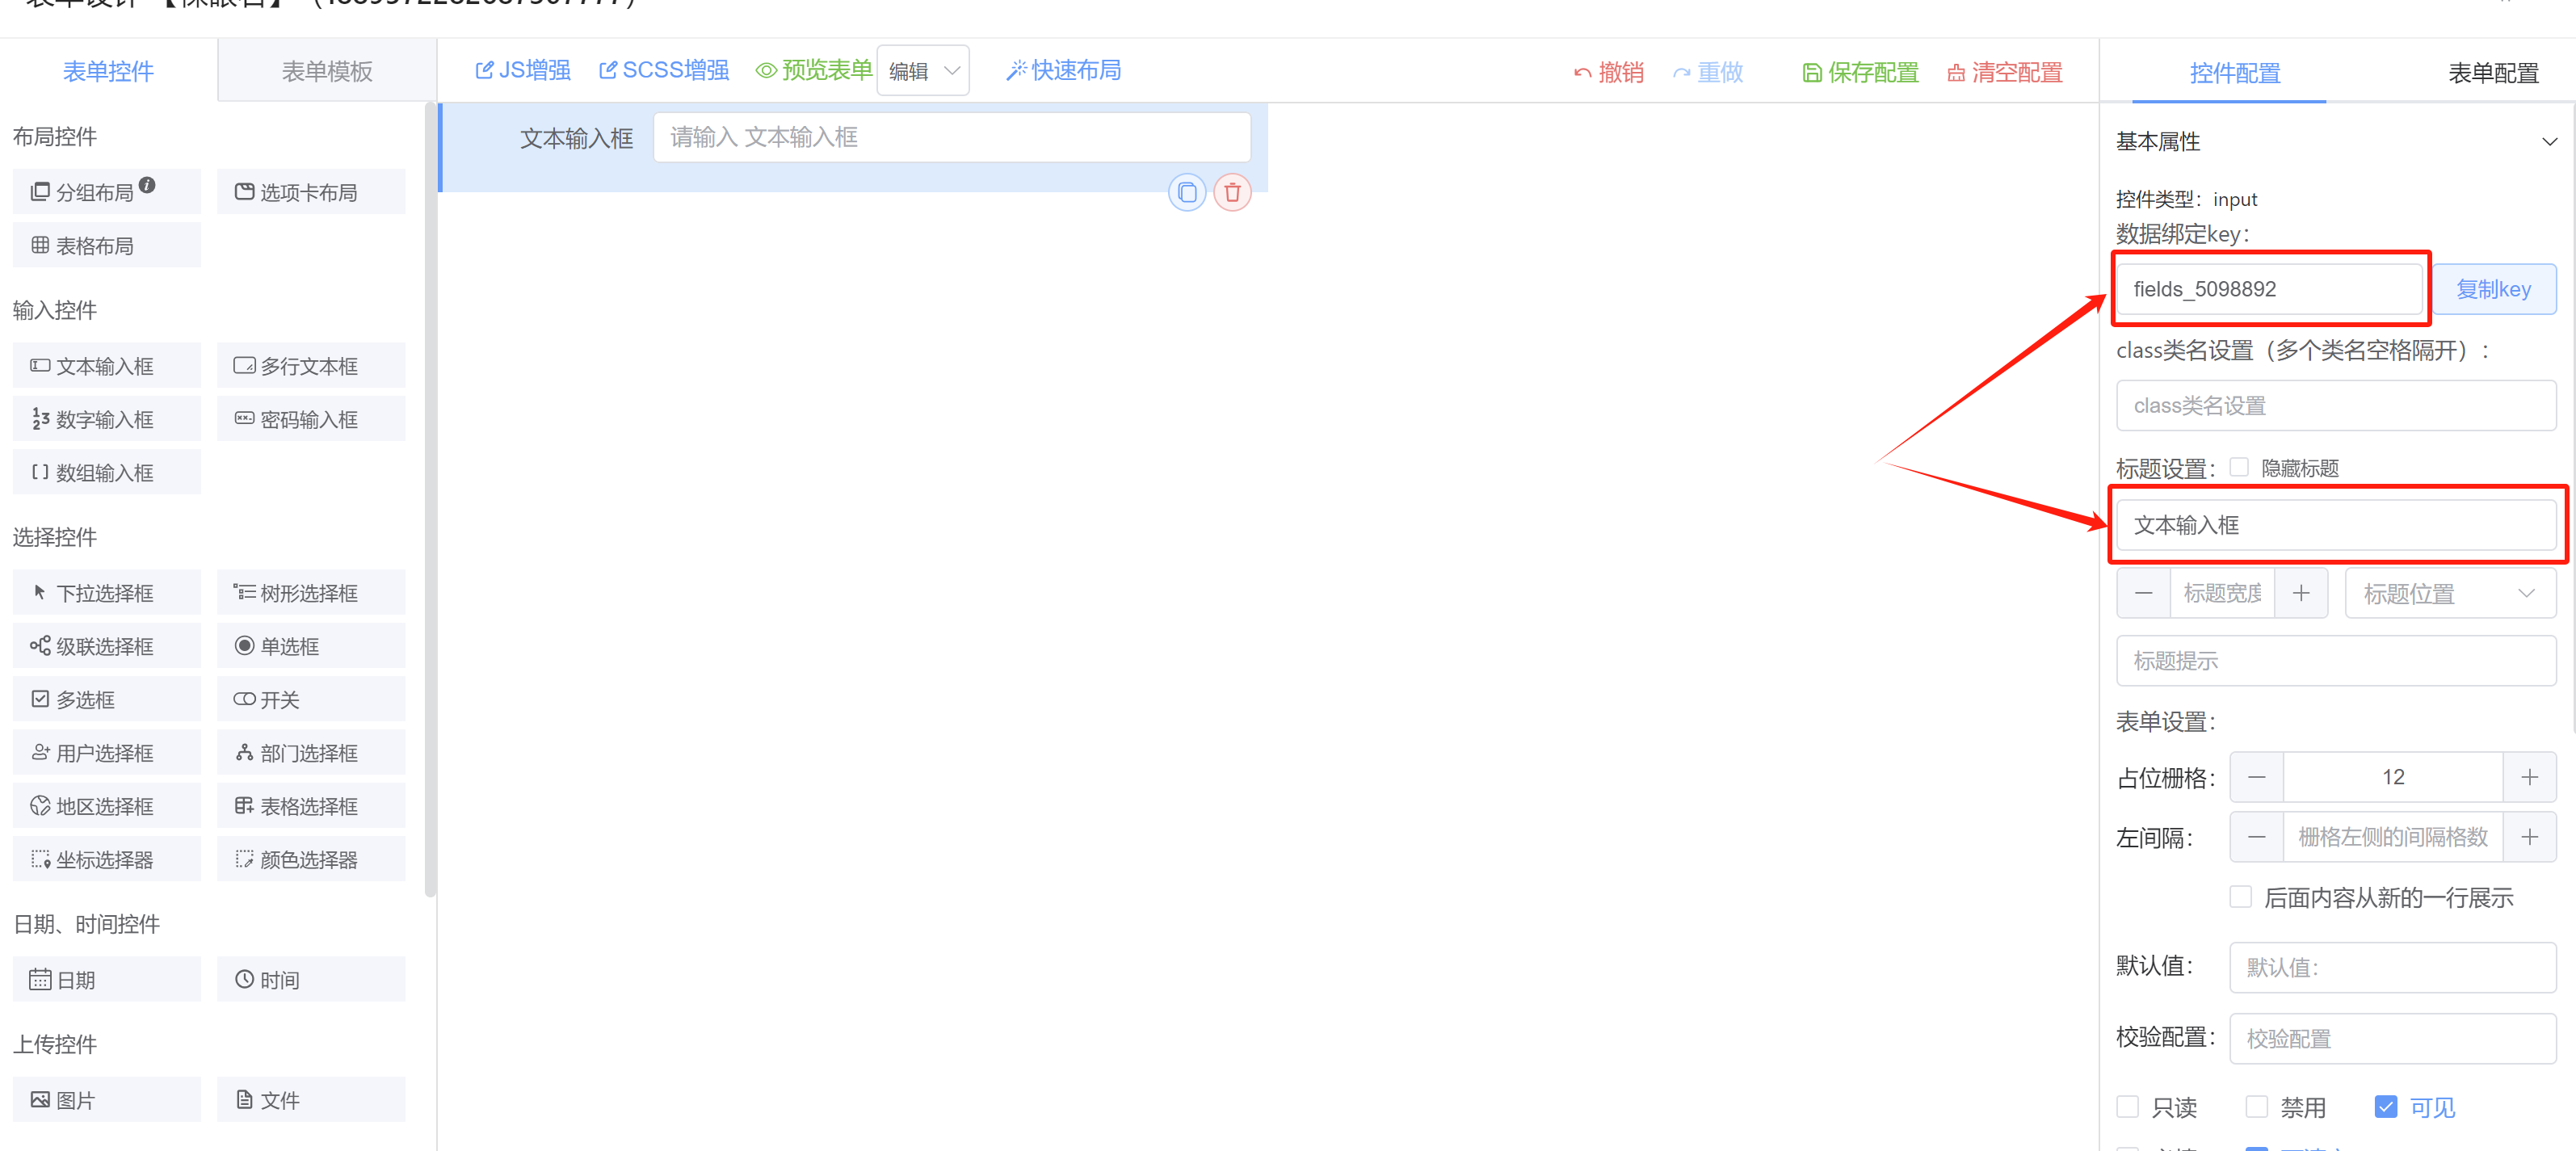Screen dimensions: 2576x1151
Task: Click the save configuration (保存配置) icon button
Action: 1860,72
